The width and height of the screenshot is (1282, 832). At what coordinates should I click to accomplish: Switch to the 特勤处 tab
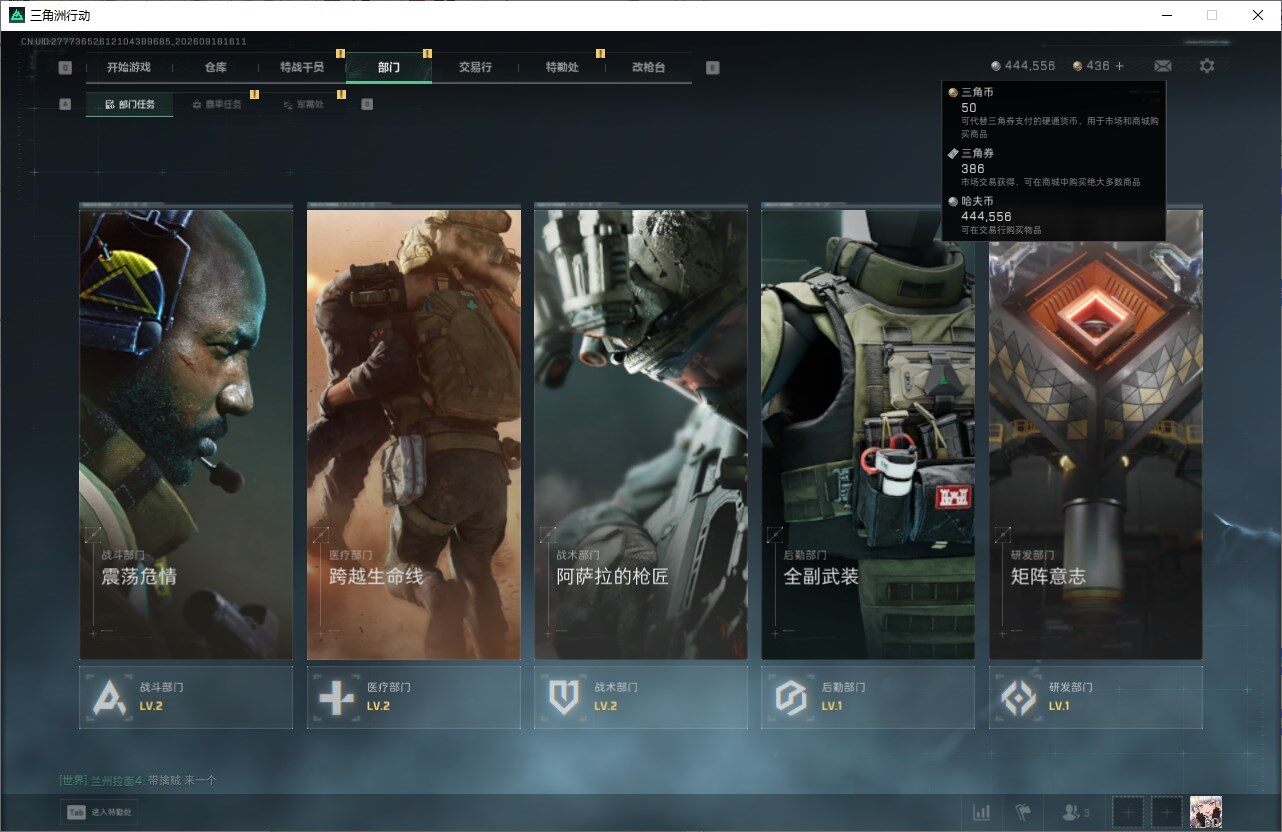coord(562,67)
